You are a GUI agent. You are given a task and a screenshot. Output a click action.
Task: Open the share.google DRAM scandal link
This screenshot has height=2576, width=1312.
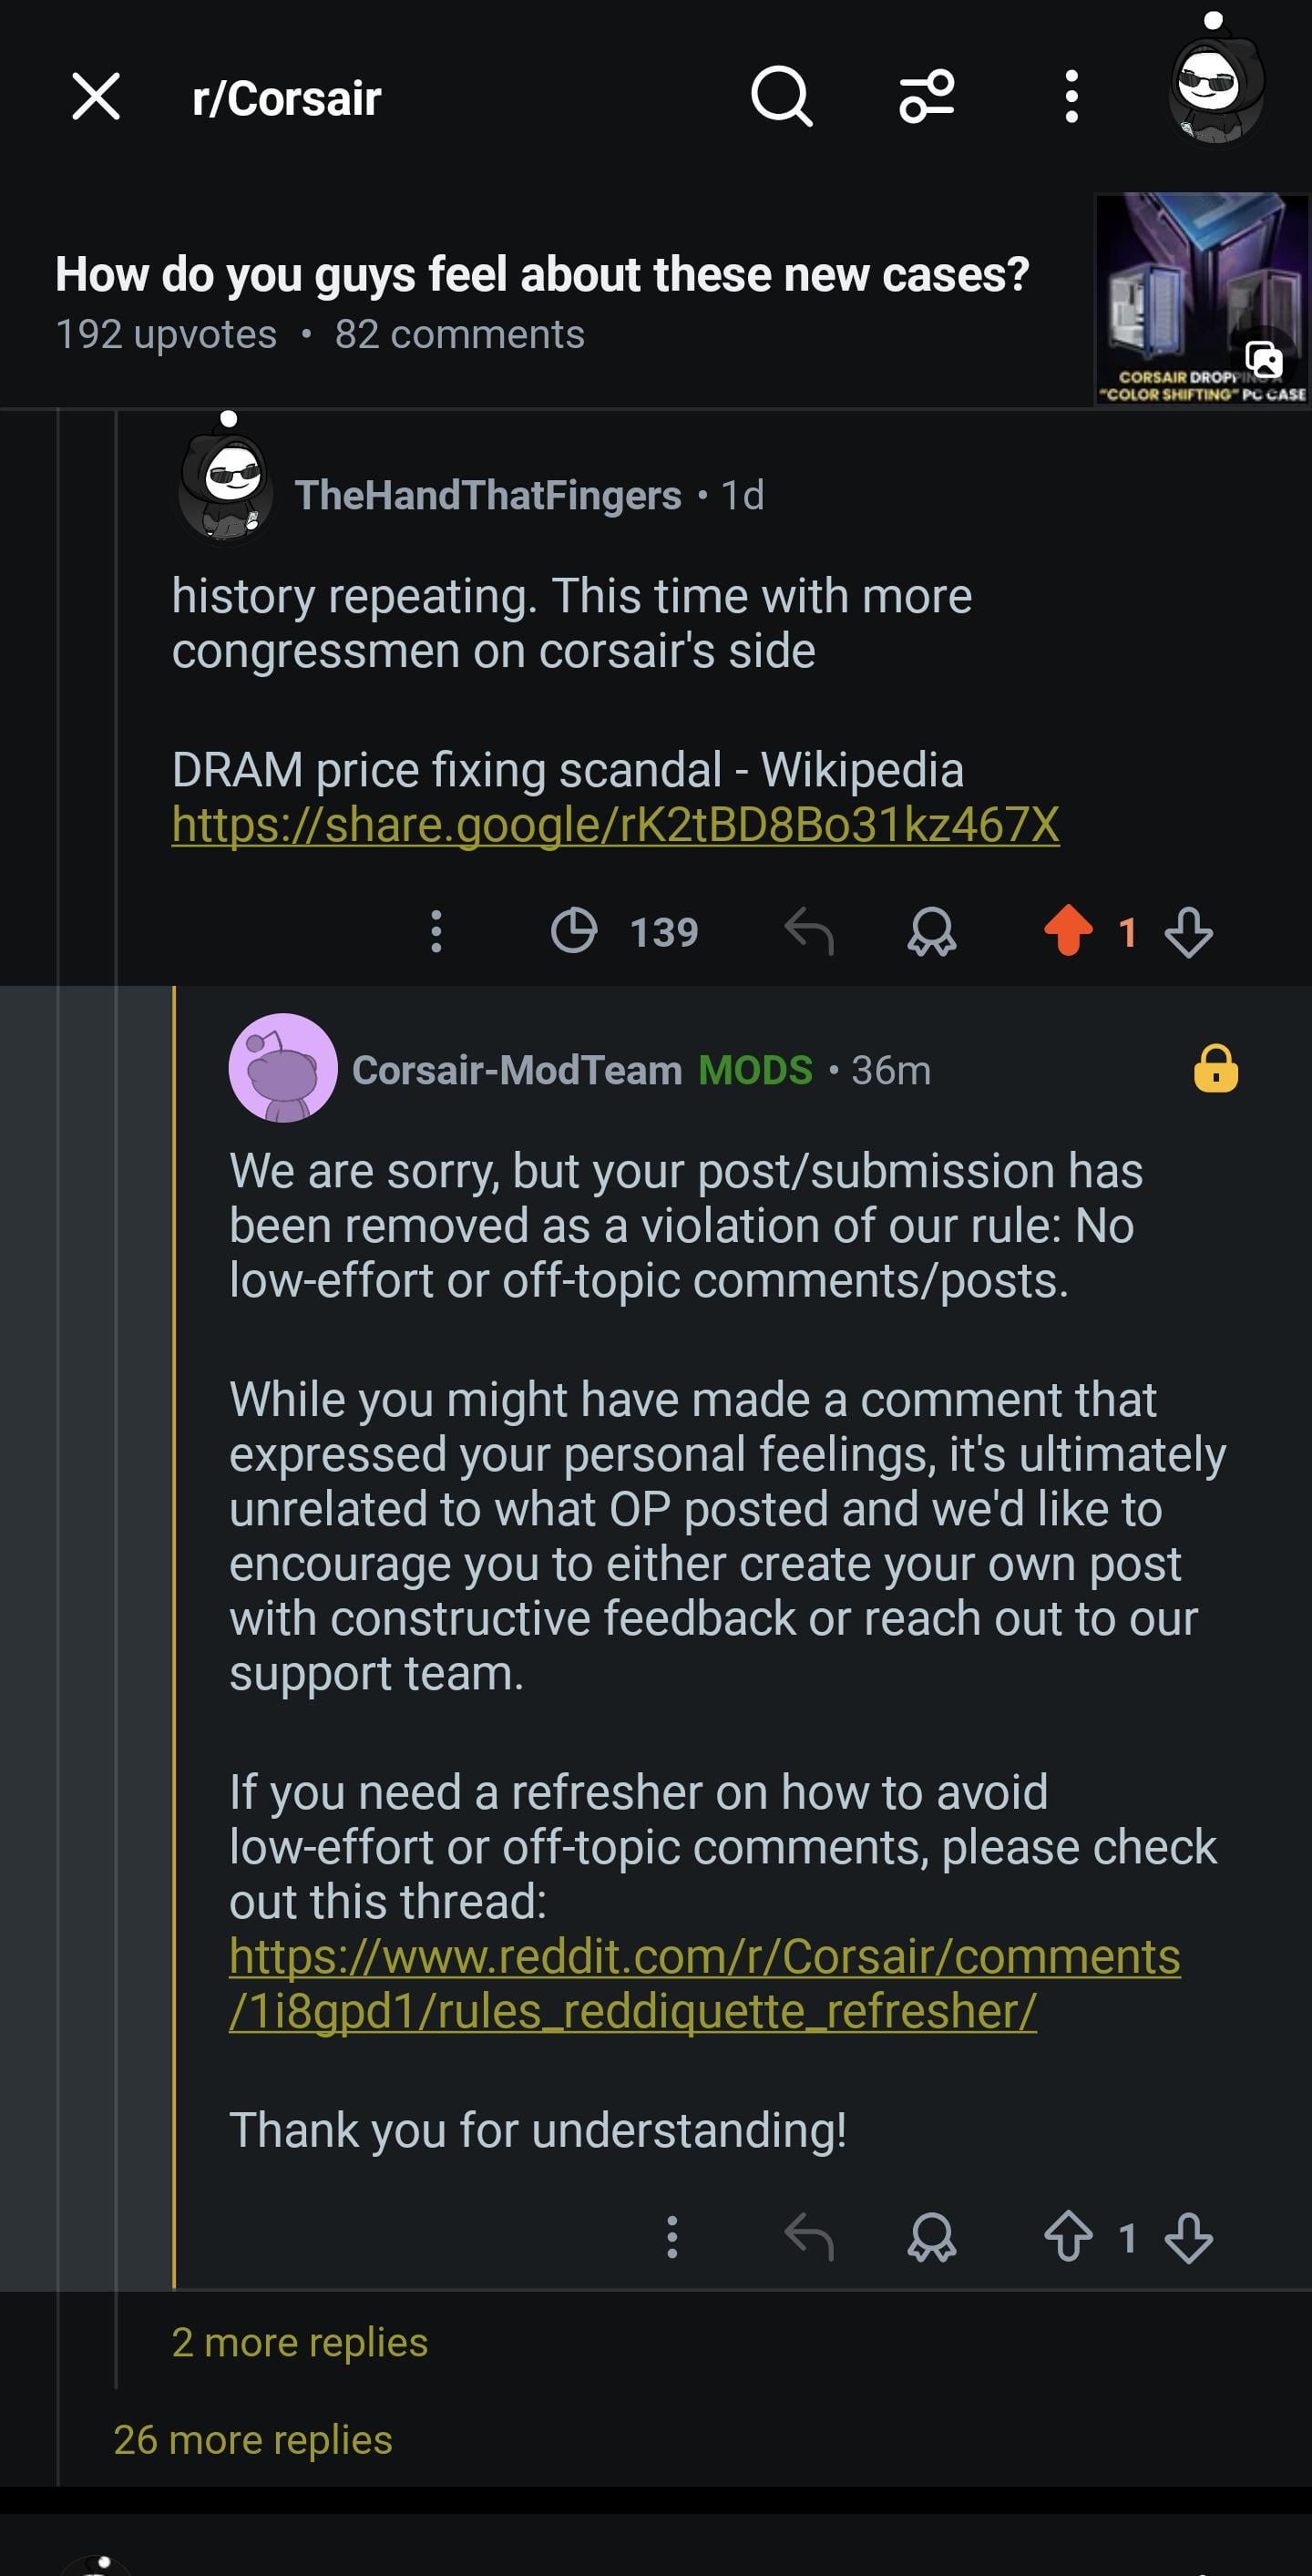coord(615,825)
